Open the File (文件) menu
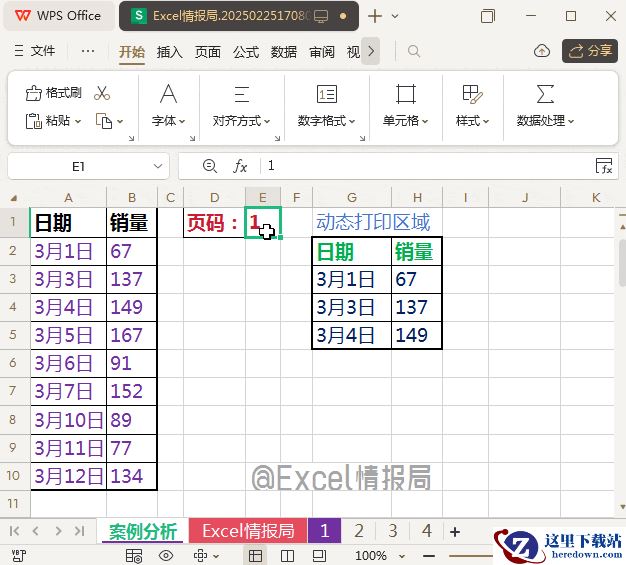This screenshot has width=626, height=565. click(x=35, y=51)
